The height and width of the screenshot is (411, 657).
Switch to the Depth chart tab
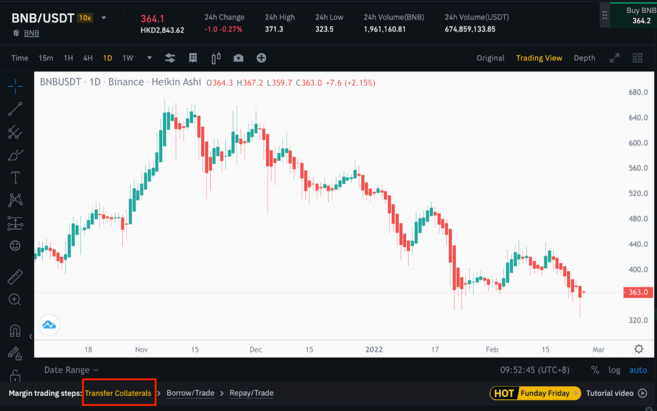coord(584,58)
